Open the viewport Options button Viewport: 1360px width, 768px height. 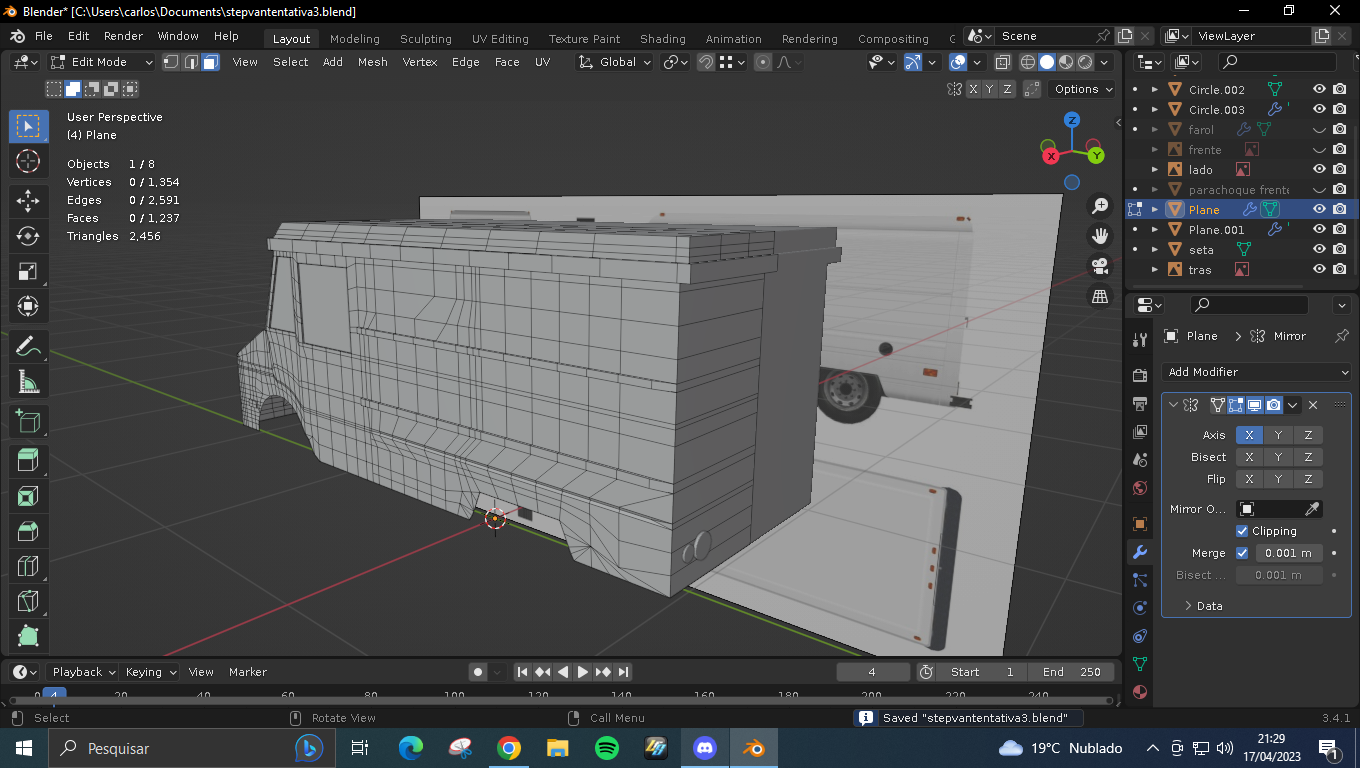[1083, 89]
